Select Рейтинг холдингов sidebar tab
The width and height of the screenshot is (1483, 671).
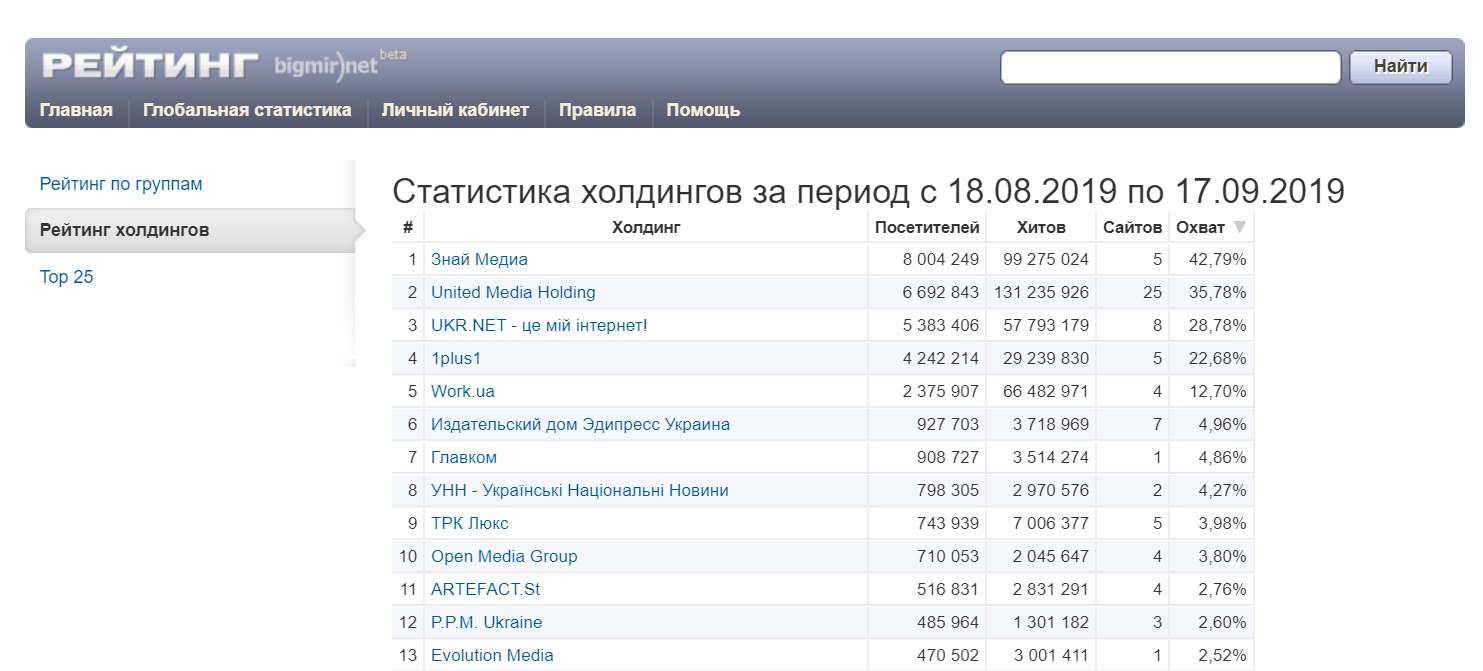point(190,230)
